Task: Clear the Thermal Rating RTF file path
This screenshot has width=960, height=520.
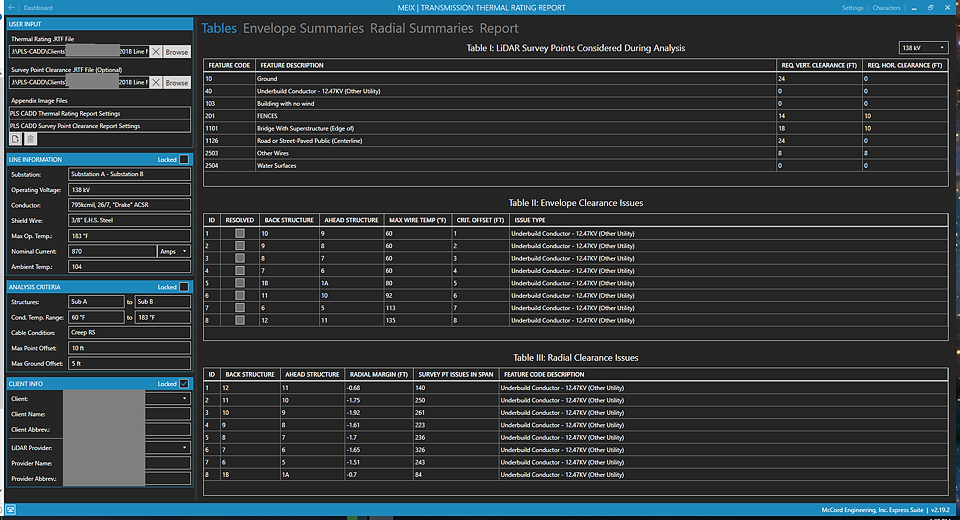Action: 155,51
